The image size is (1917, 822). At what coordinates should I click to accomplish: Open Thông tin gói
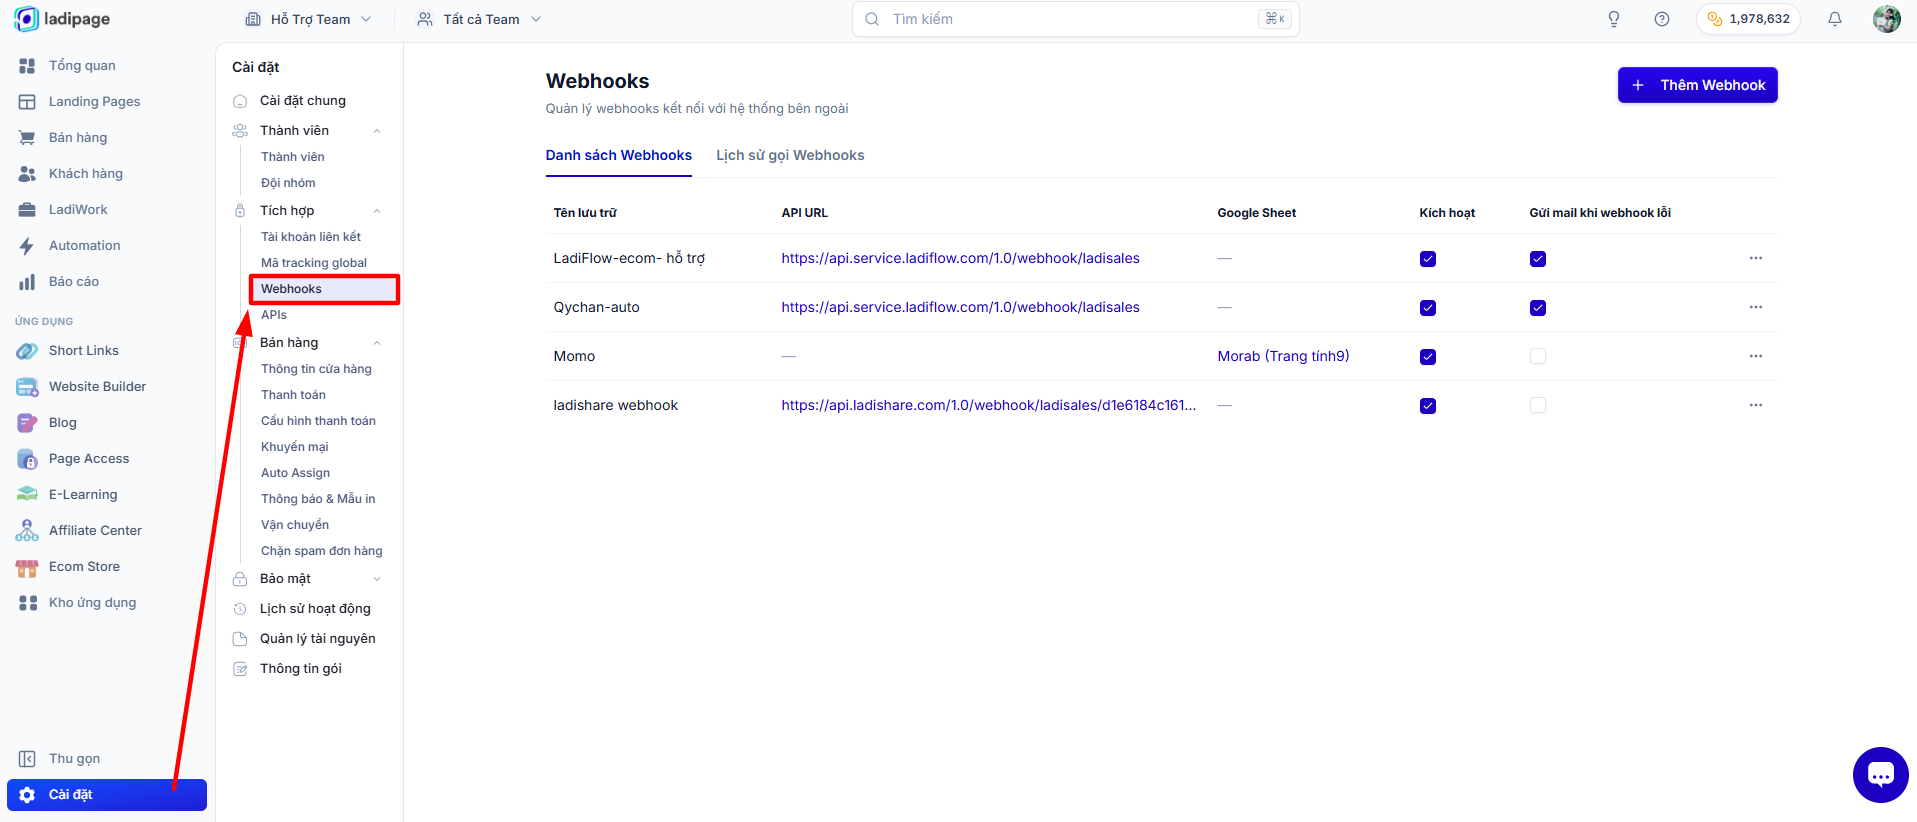301,669
